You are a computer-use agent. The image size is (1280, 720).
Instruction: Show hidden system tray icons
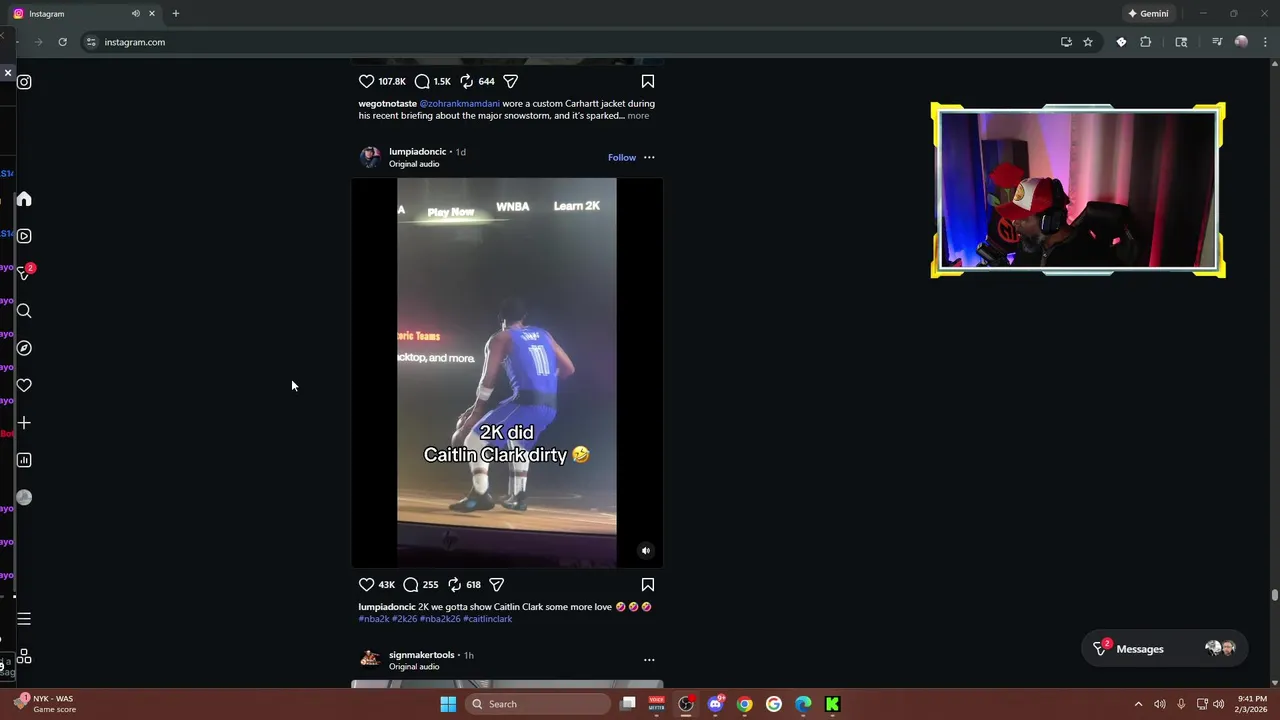[x=1138, y=704]
